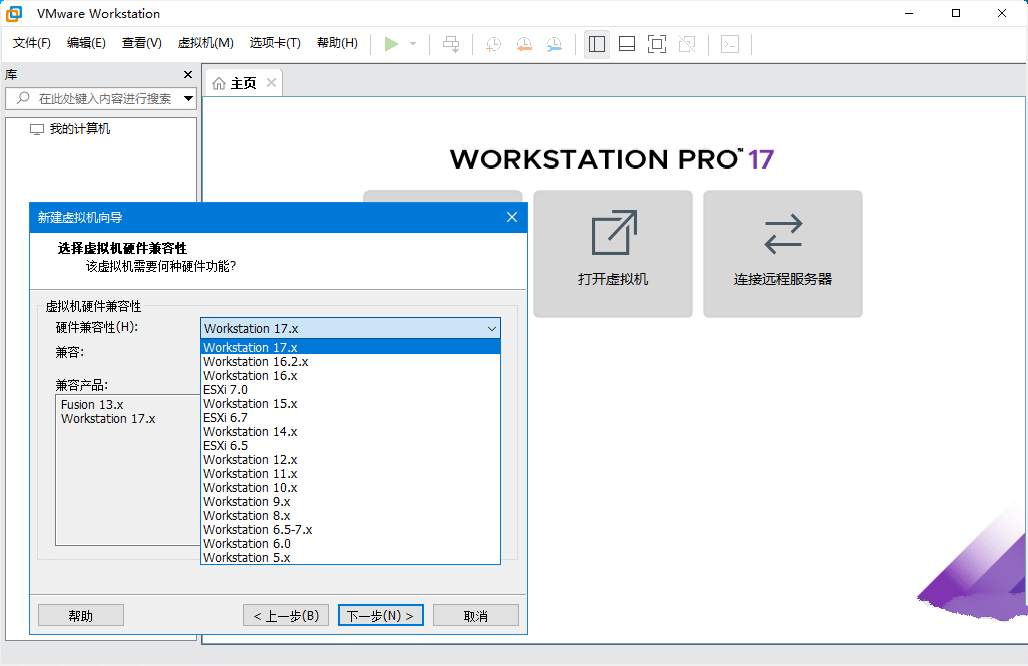The image size is (1028, 666).
Task: Open the 虚拟机(M) menu
Action: click(205, 43)
